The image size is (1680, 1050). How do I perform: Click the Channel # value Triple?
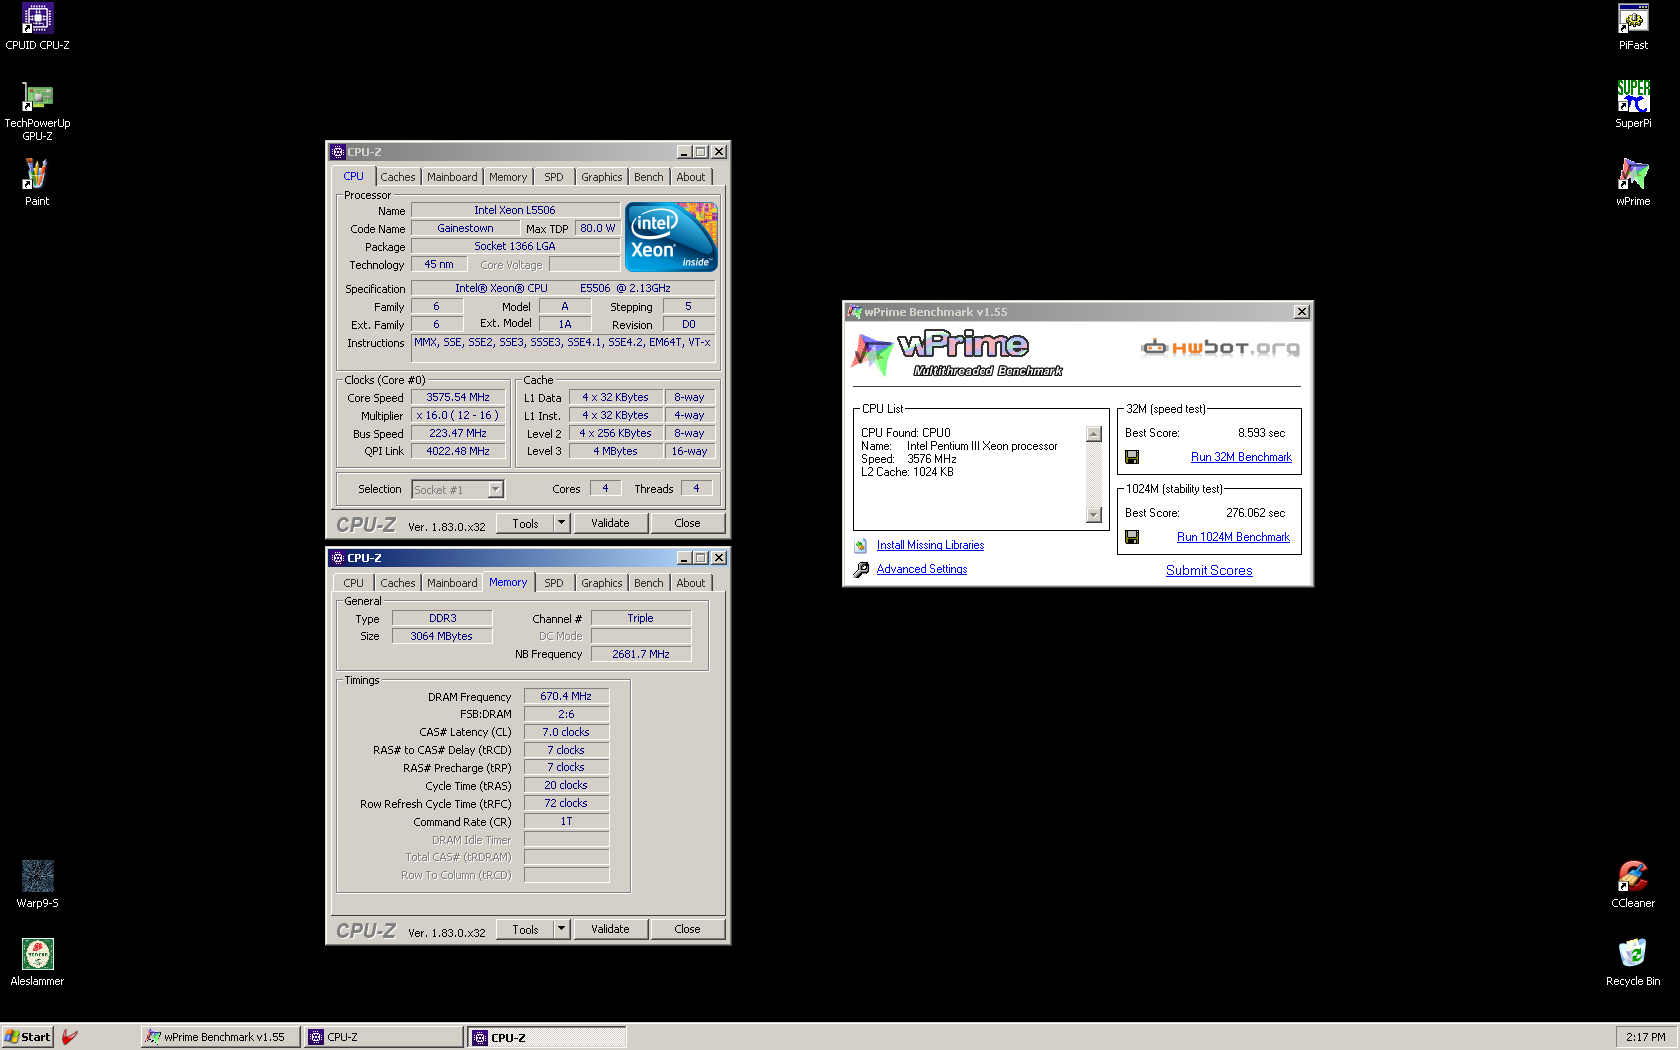coord(641,618)
